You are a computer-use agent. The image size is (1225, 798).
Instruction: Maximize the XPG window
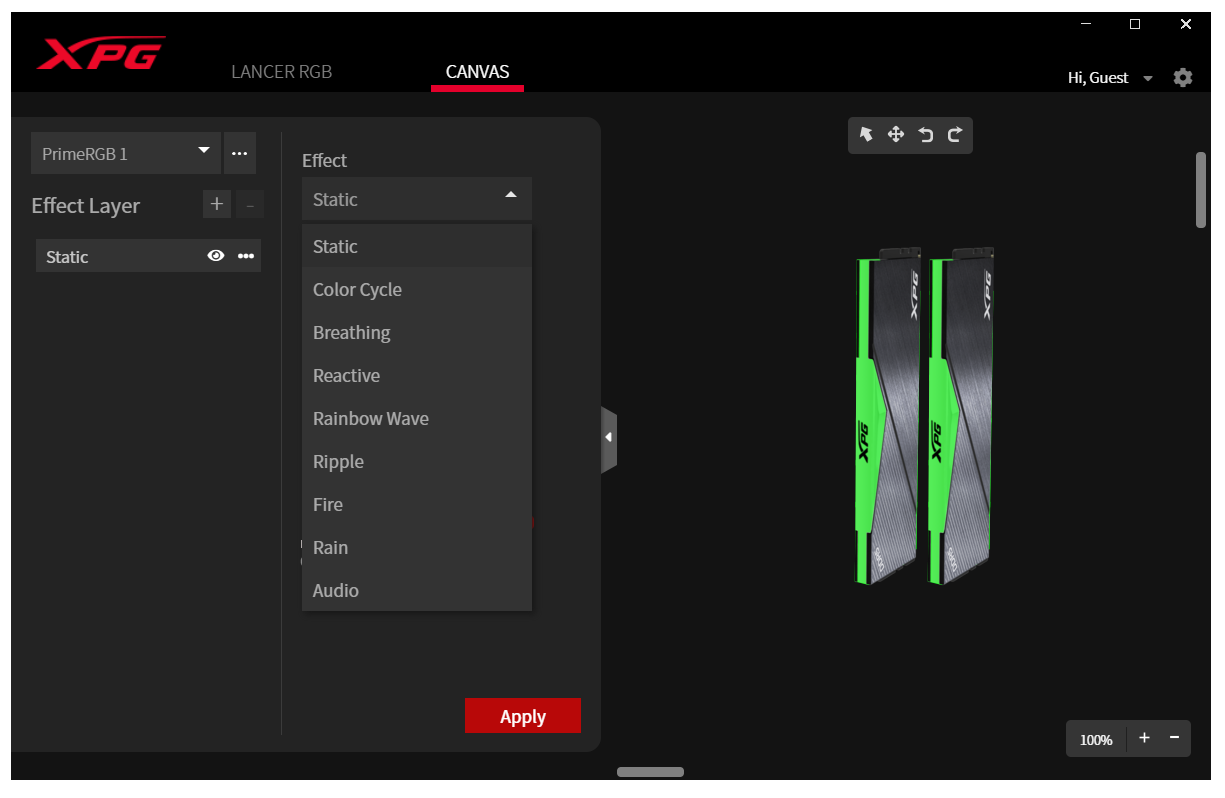[1135, 24]
